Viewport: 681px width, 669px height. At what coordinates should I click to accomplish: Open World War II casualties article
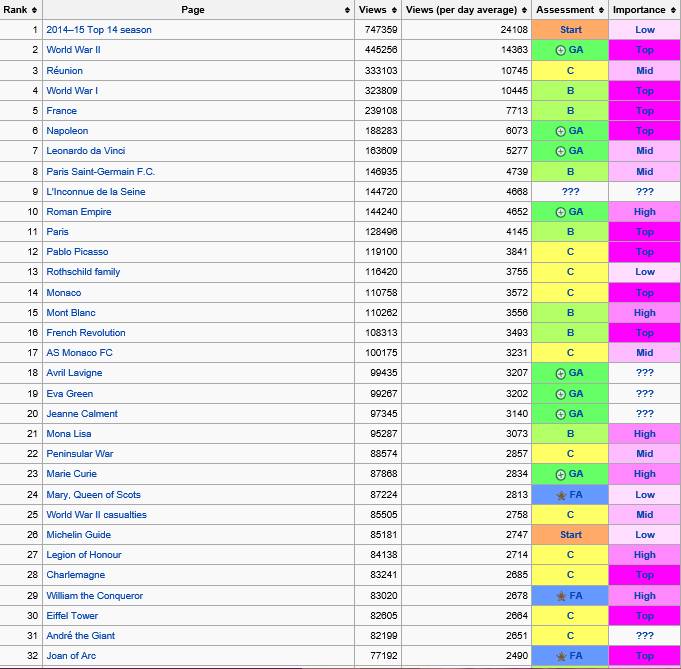[x=96, y=515]
